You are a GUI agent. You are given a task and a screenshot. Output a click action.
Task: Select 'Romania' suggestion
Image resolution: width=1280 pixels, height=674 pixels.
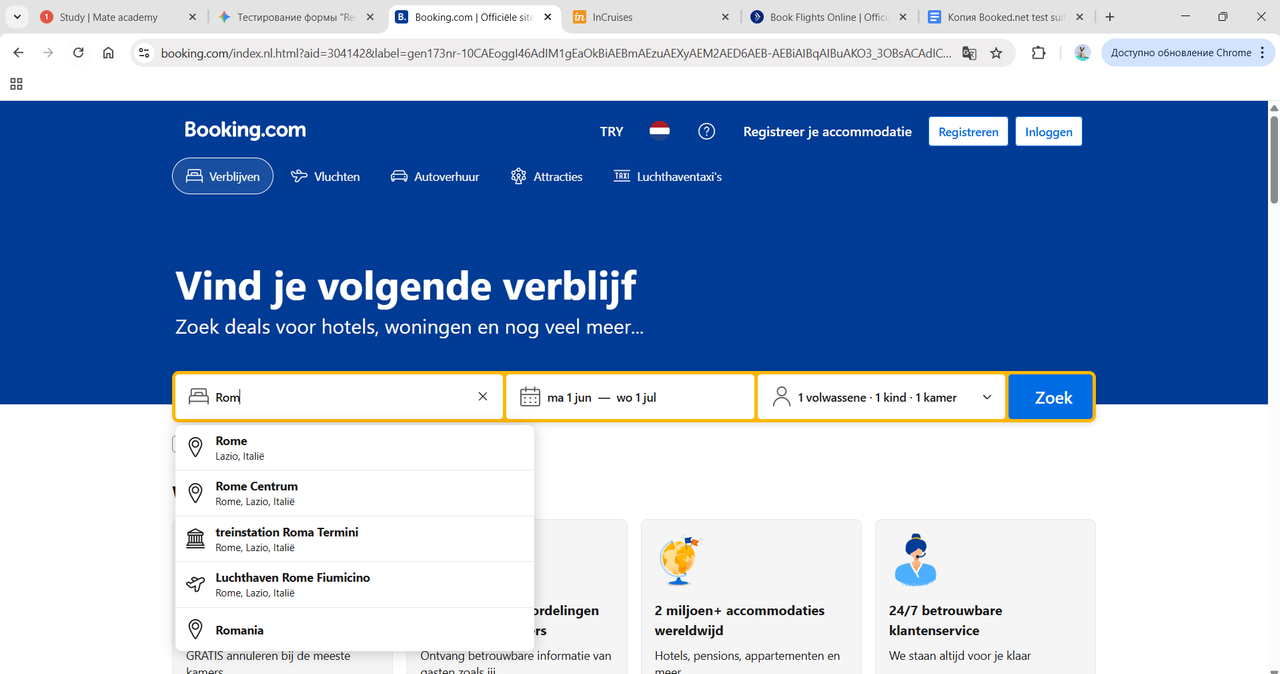(x=355, y=630)
